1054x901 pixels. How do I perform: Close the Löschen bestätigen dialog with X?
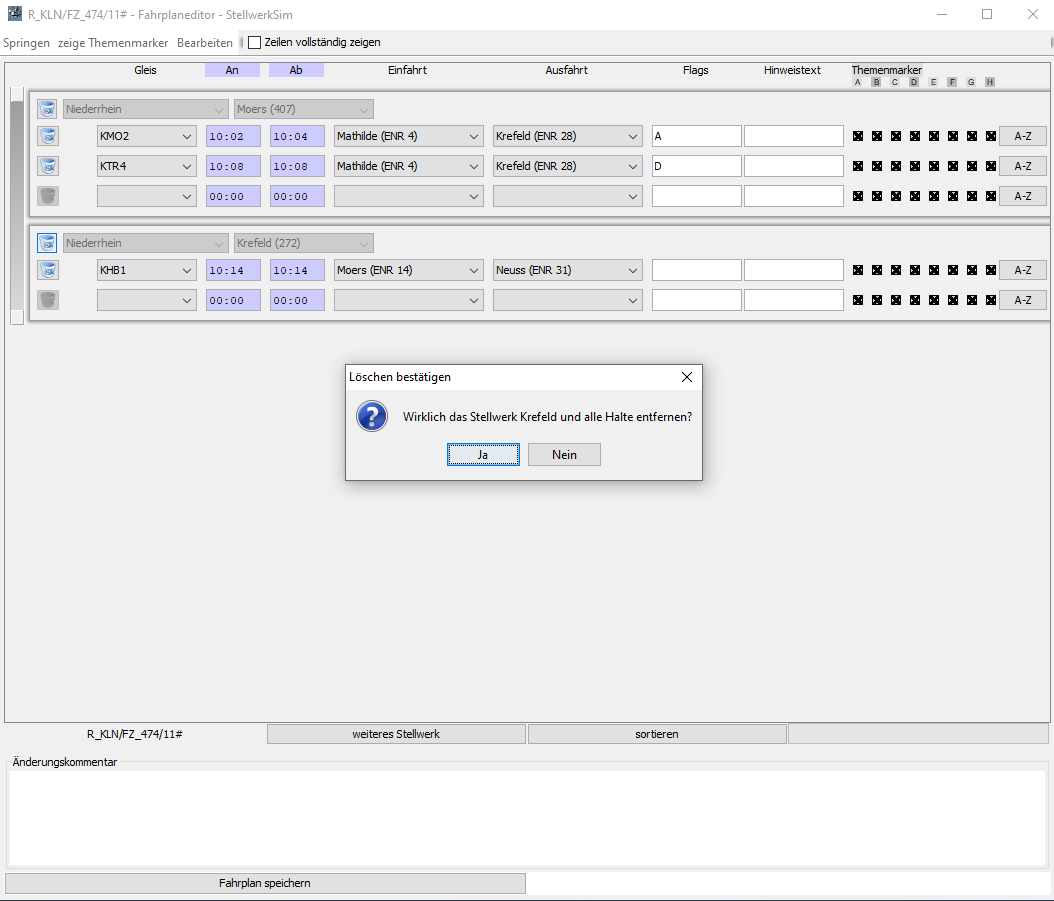point(686,377)
